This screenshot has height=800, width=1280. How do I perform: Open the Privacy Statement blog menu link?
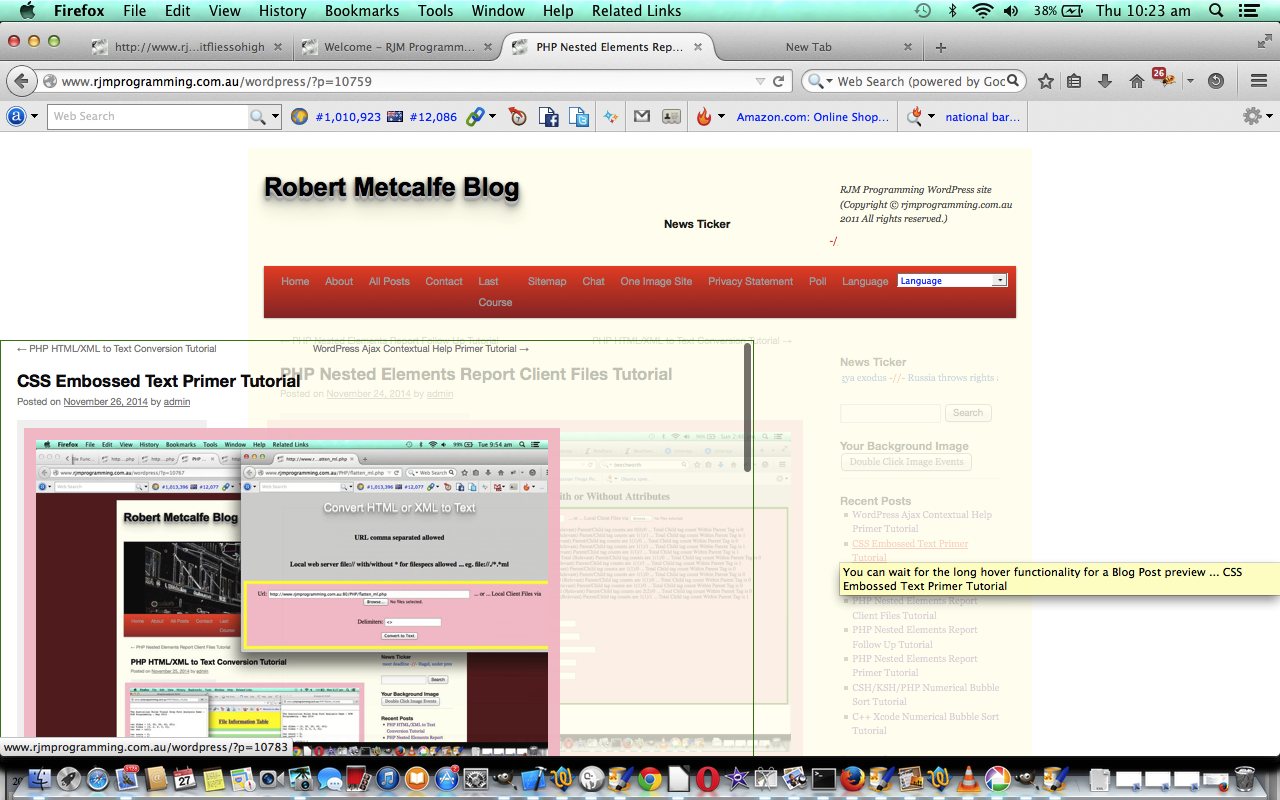pos(750,281)
